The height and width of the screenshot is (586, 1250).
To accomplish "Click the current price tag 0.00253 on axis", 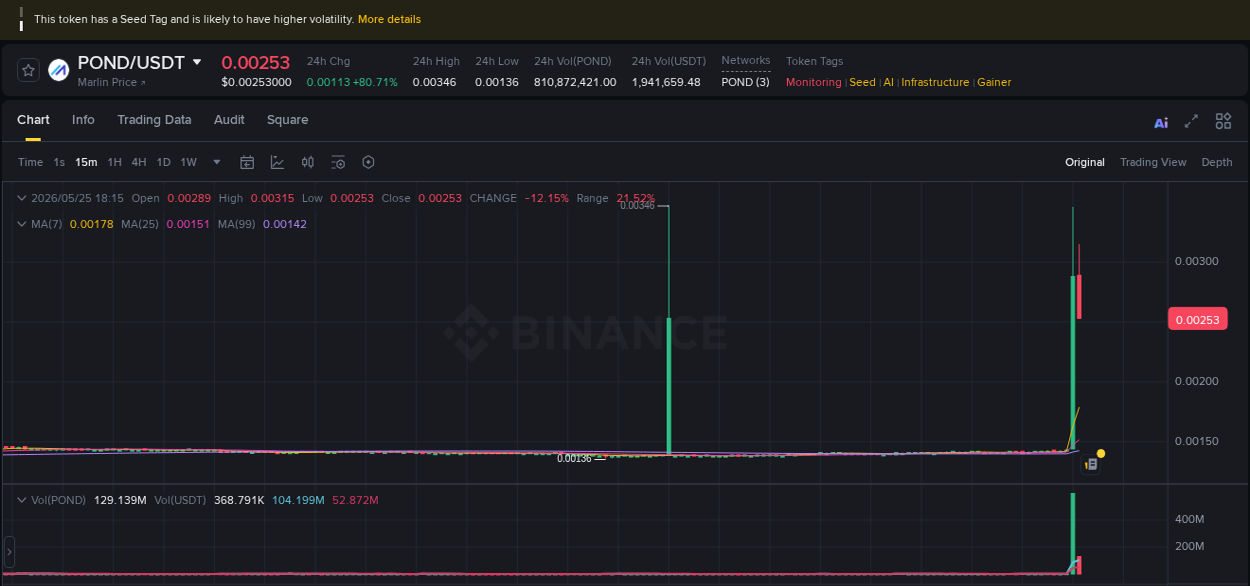I will tap(1197, 320).
